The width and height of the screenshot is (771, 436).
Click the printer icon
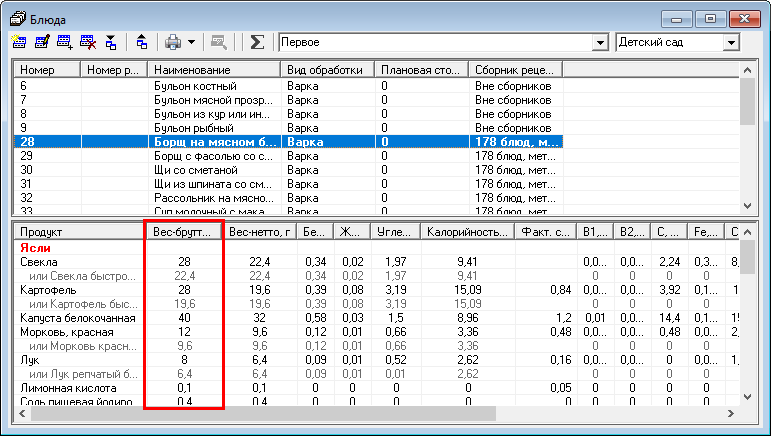[x=173, y=43]
